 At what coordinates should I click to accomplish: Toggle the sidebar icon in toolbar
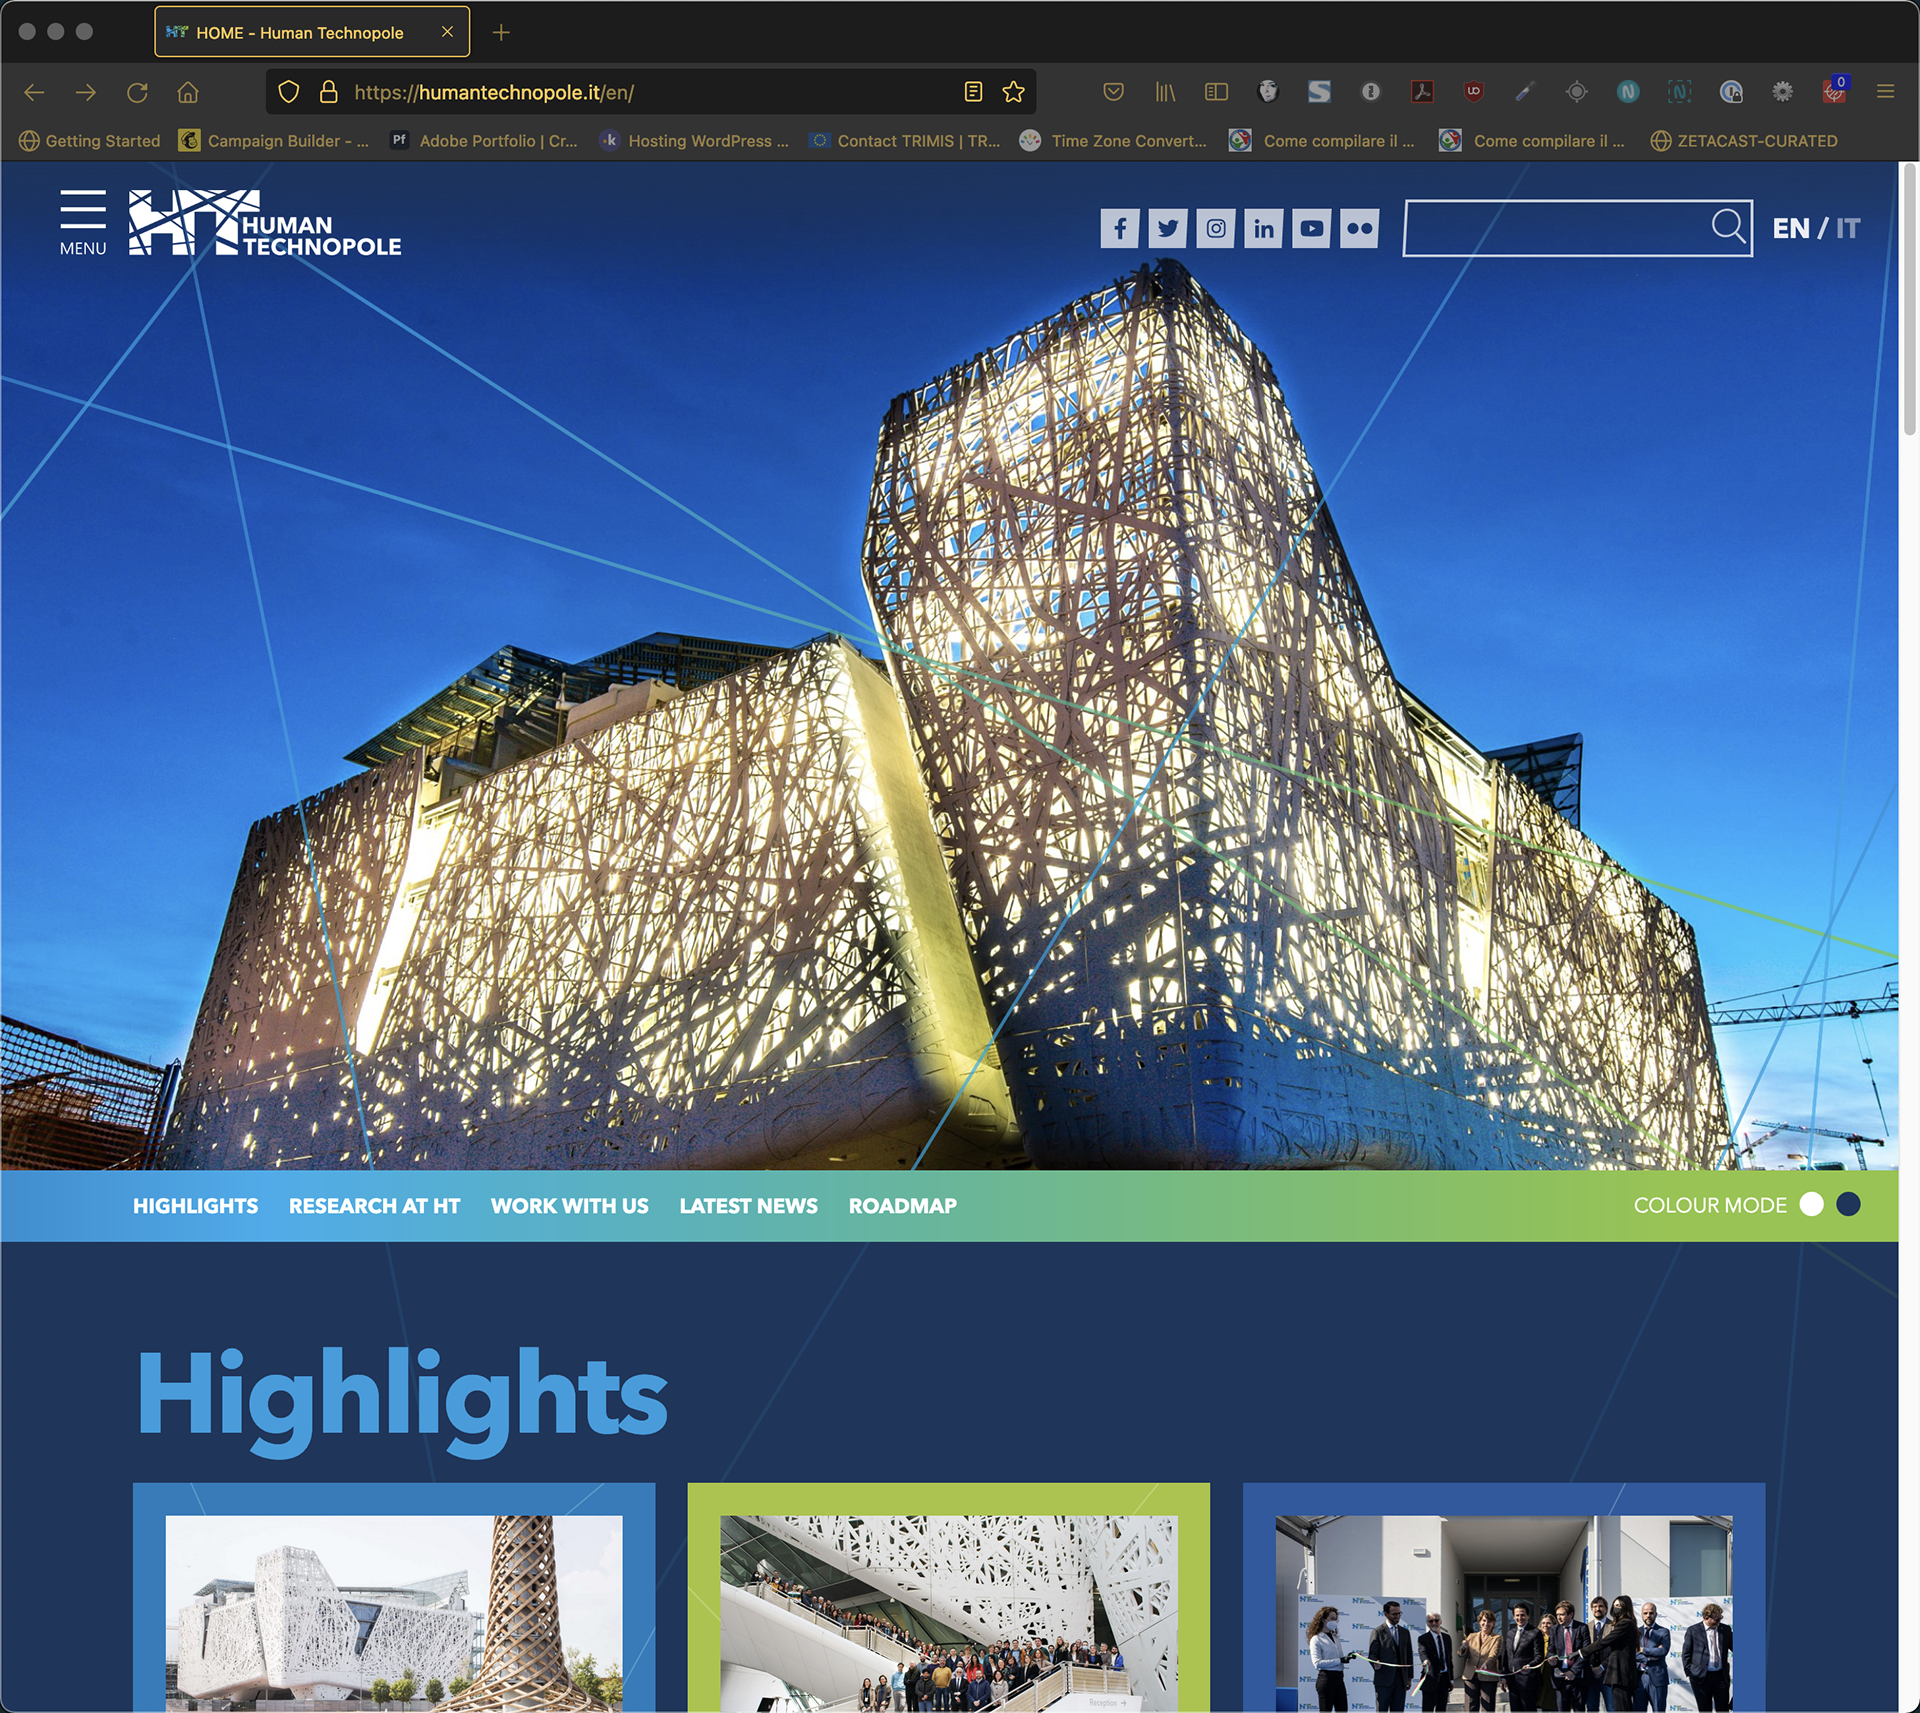click(x=1216, y=92)
